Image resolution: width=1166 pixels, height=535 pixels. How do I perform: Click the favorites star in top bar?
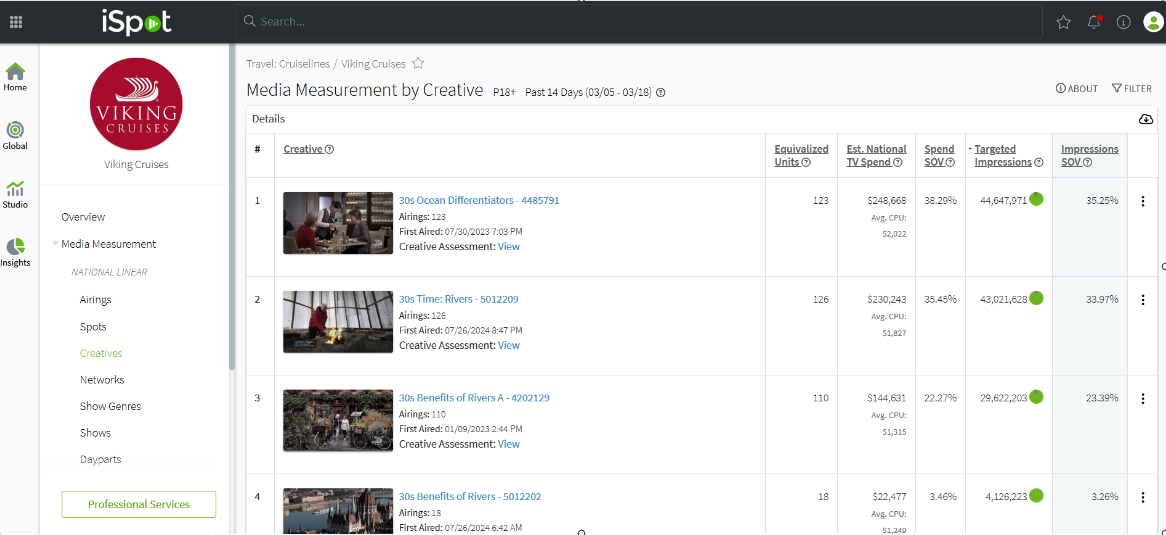1063,22
